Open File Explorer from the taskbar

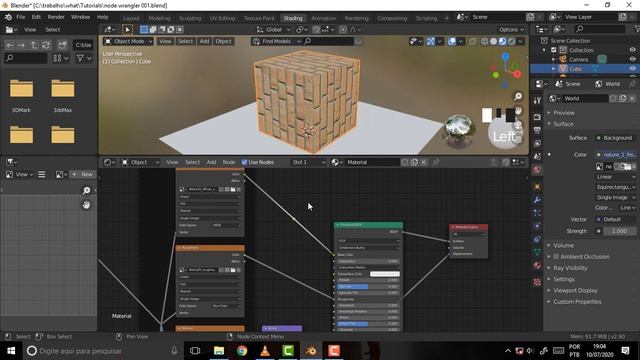[x=219, y=351]
